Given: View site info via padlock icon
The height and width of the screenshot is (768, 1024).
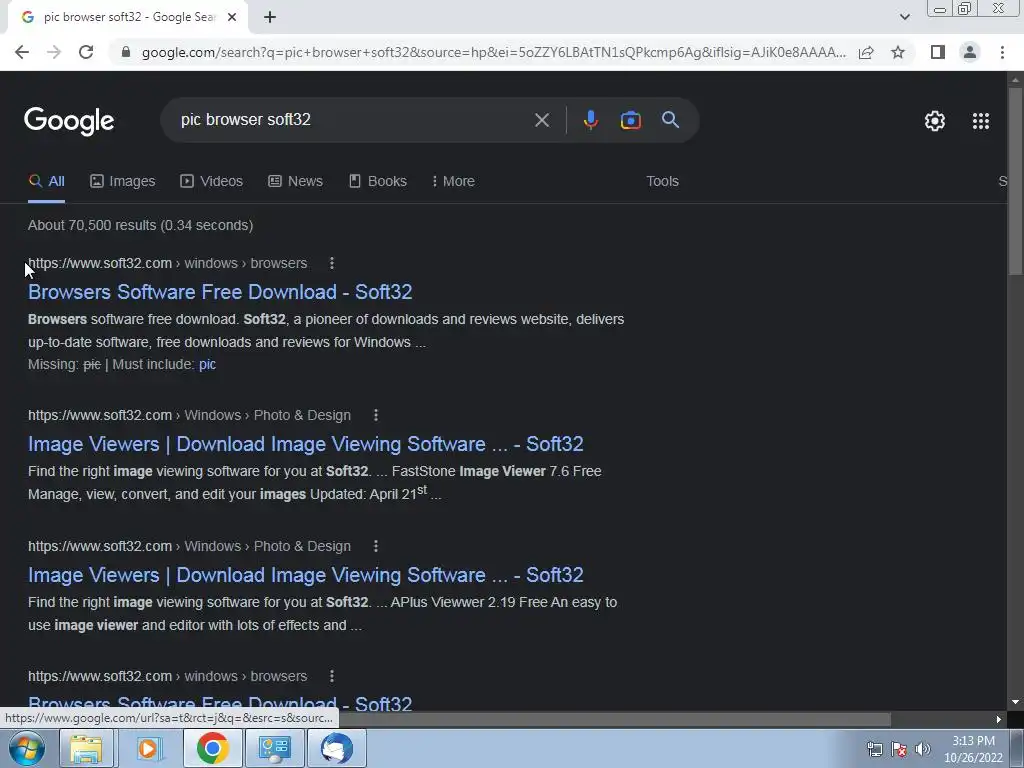Looking at the screenshot, I should [x=126, y=52].
